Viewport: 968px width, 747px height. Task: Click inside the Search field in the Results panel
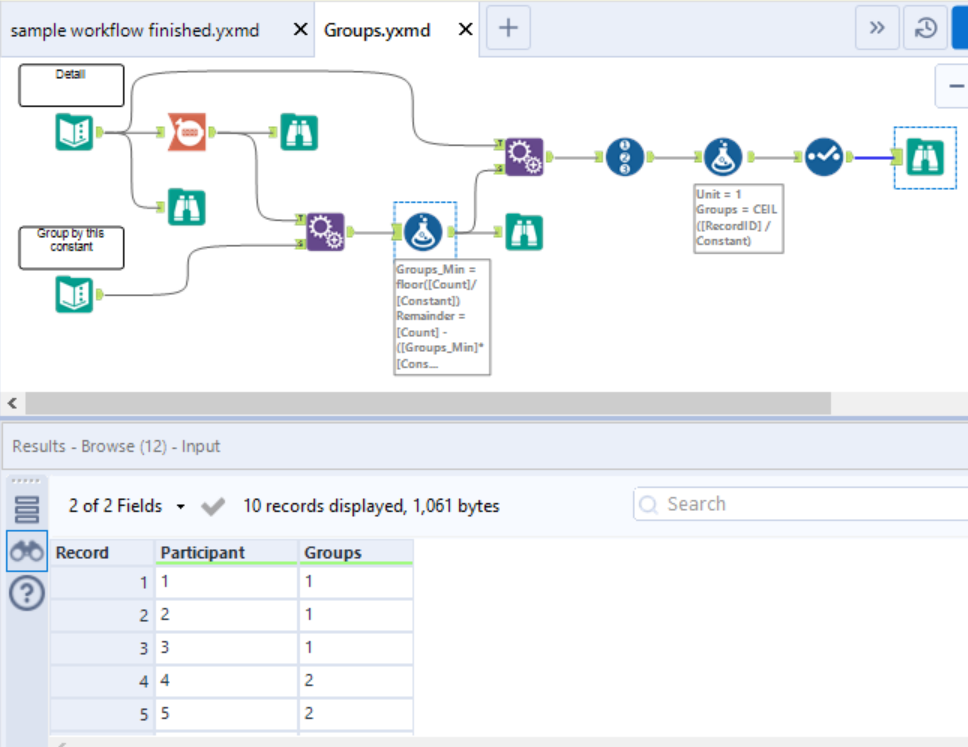[780, 503]
